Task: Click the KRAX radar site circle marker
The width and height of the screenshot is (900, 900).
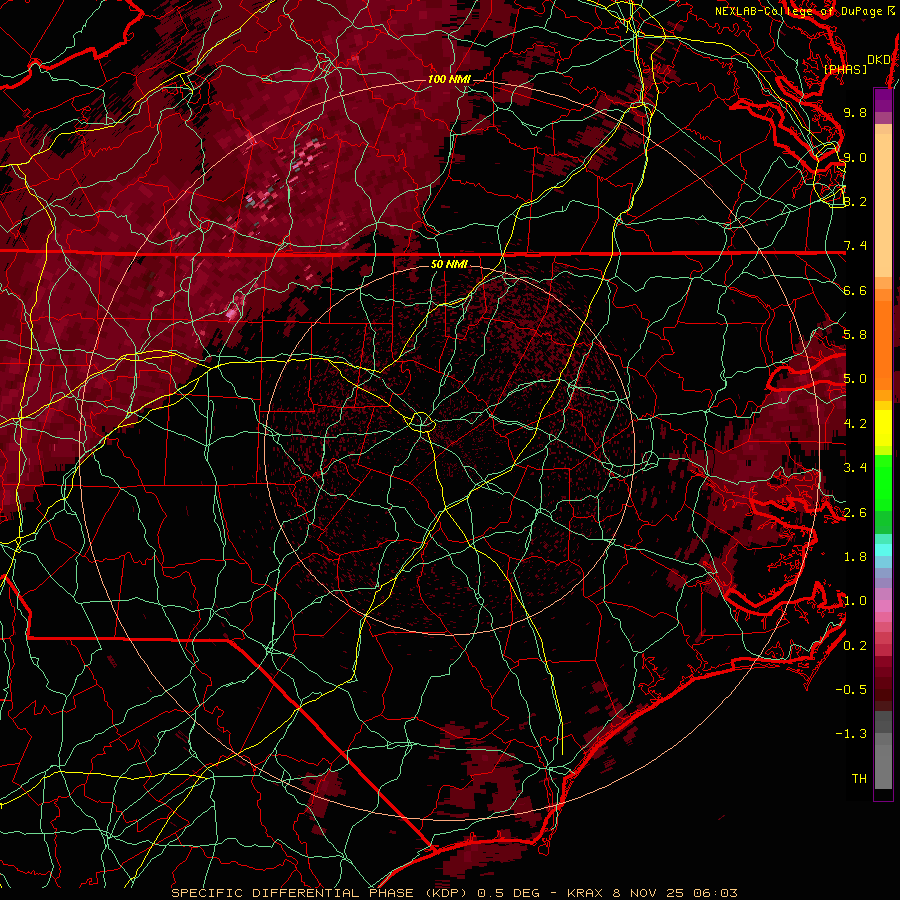Action: coord(422,422)
